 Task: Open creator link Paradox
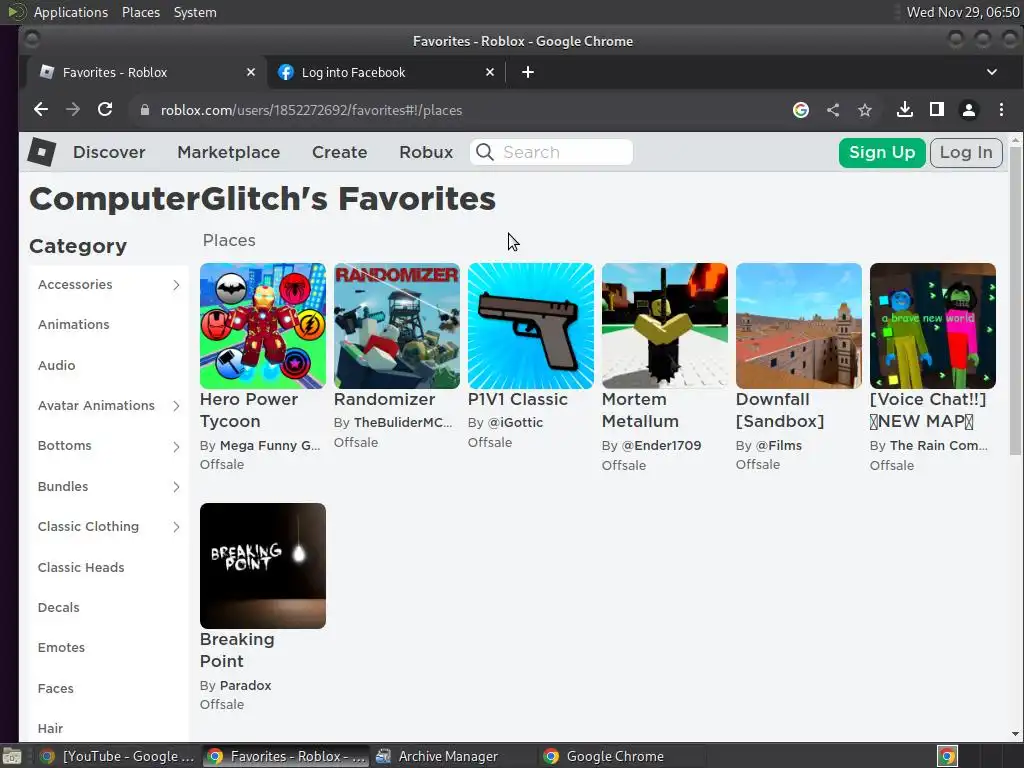[x=246, y=685]
